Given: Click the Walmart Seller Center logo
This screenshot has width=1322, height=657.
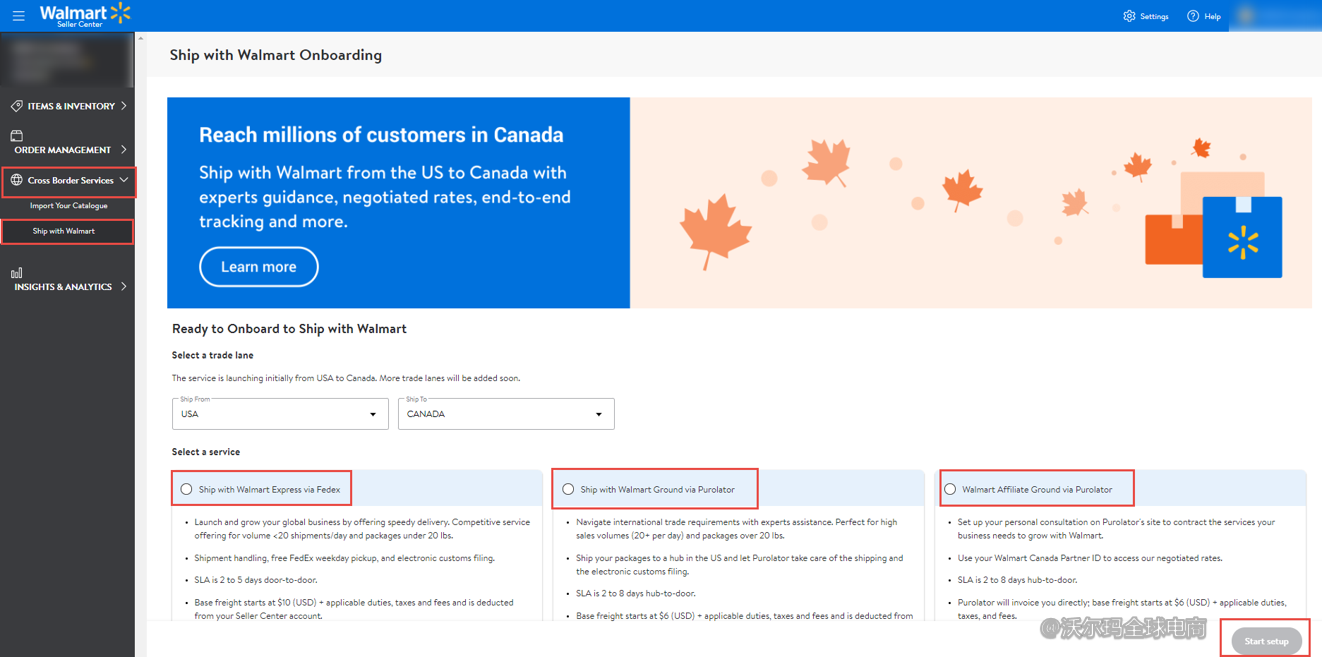Looking at the screenshot, I should (x=85, y=15).
